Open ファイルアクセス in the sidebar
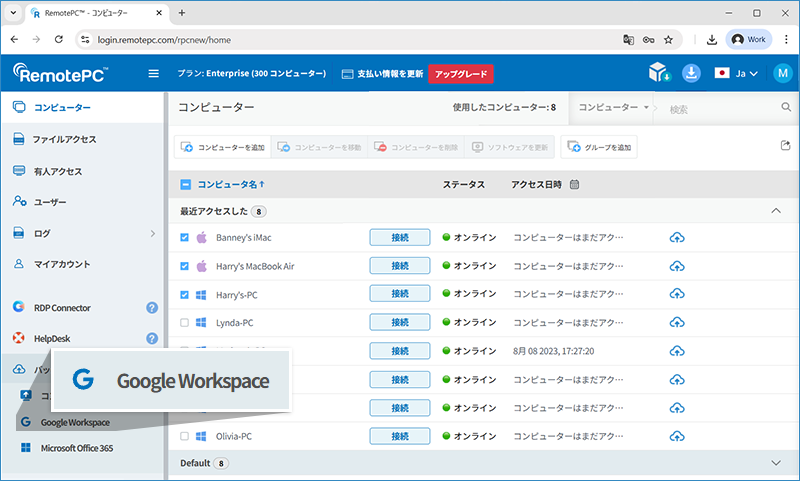800x481 pixels. (x=64, y=139)
